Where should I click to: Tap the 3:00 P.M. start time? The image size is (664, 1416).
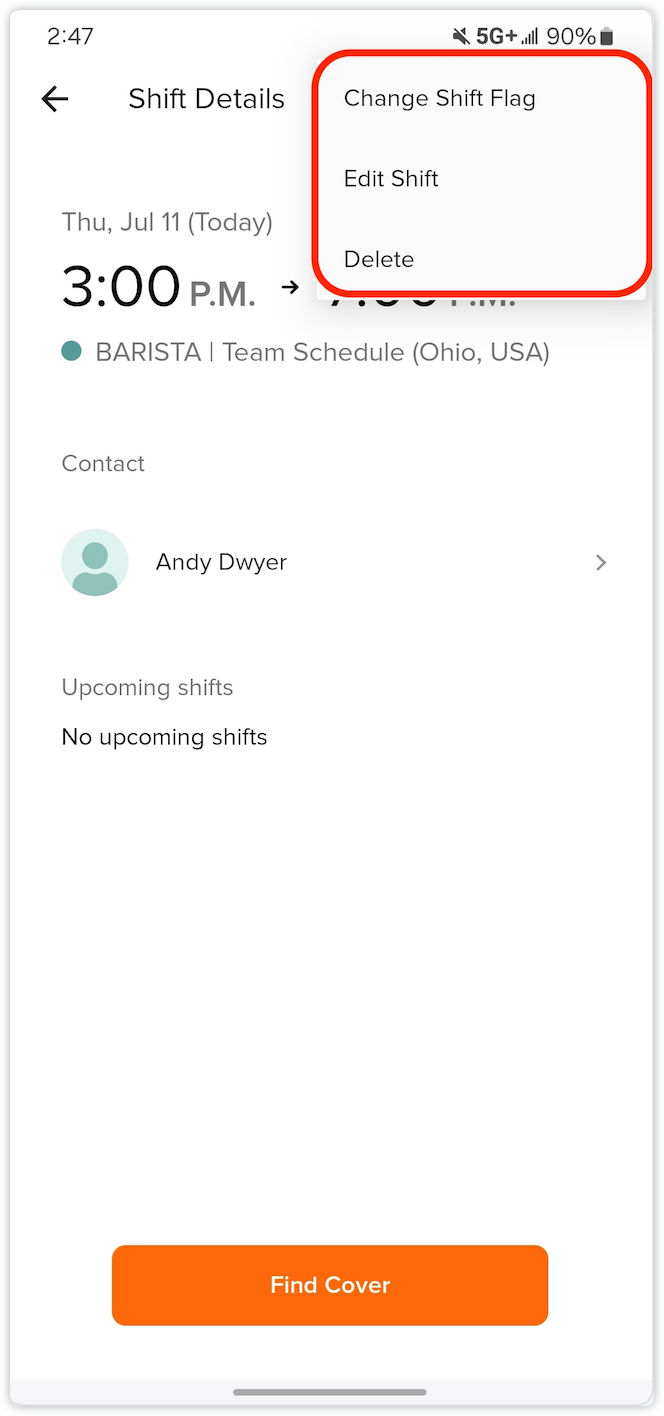(x=158, y=287)
